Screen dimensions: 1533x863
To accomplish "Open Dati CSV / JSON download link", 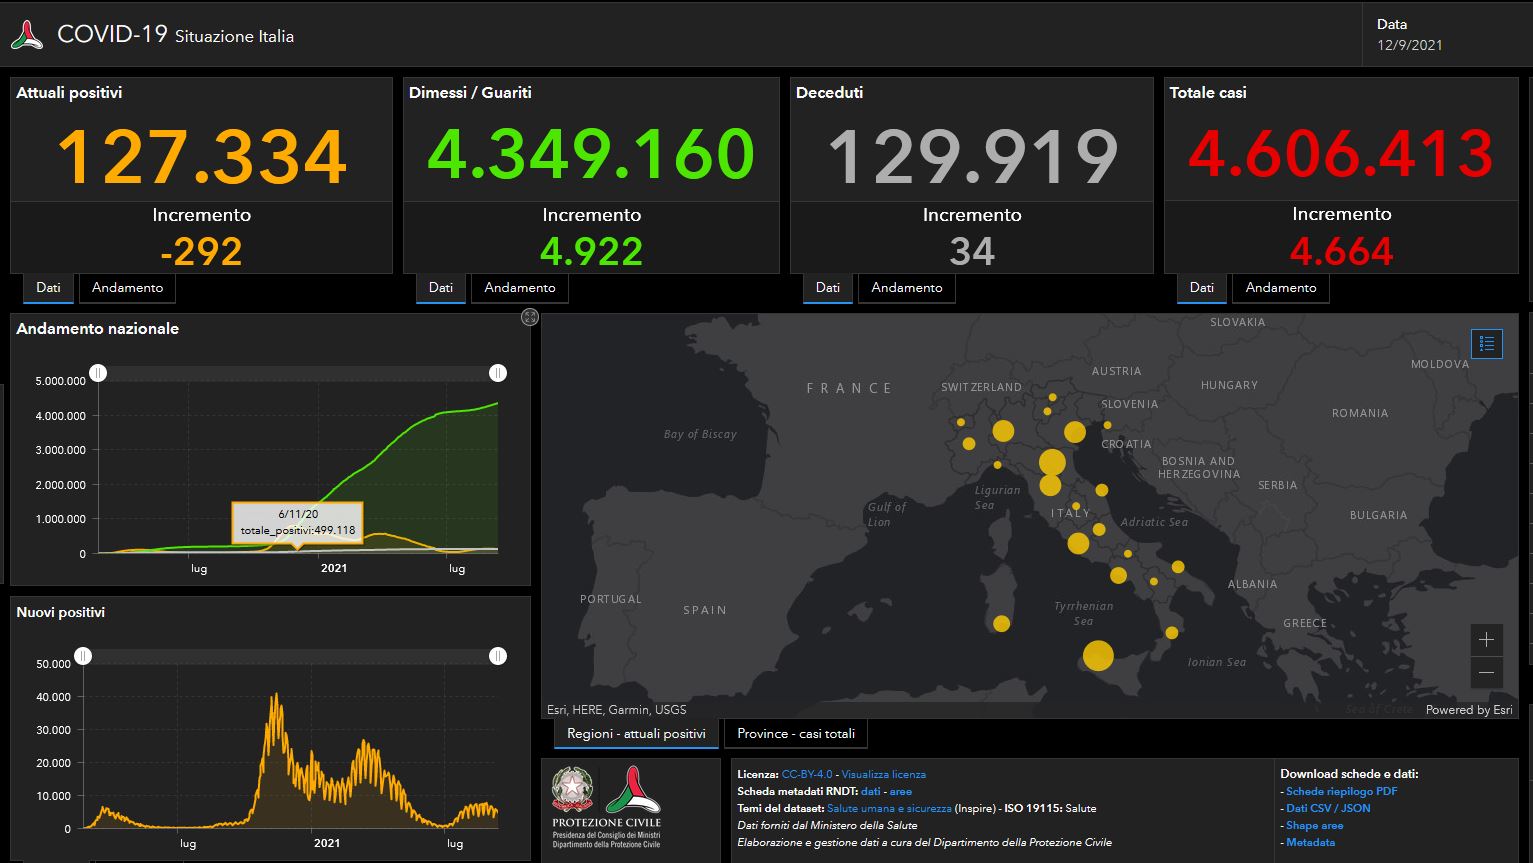I will click(x=1328, y=808).
